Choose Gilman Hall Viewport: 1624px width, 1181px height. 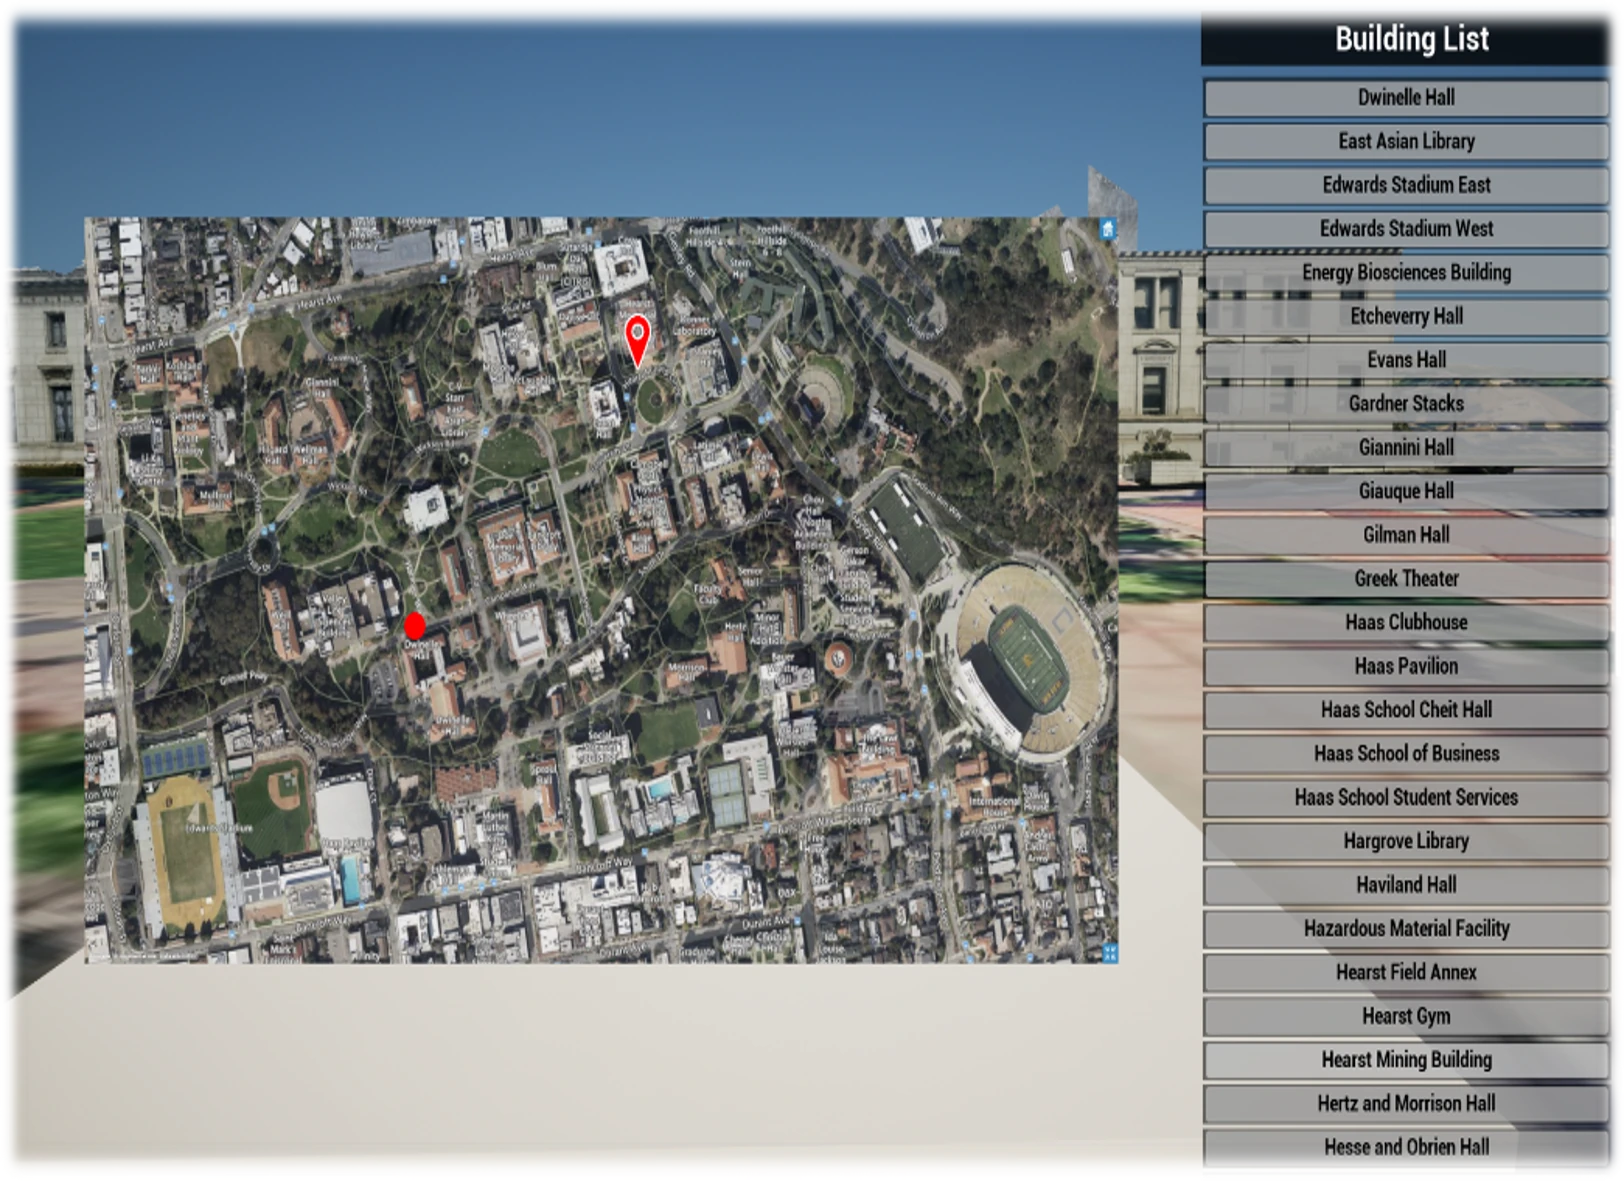click(1405, 535)
